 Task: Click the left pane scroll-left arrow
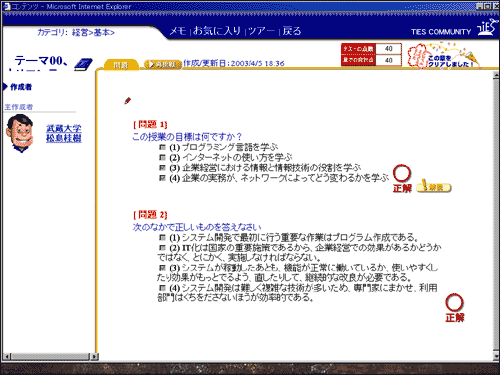click(x=7, y=357)
